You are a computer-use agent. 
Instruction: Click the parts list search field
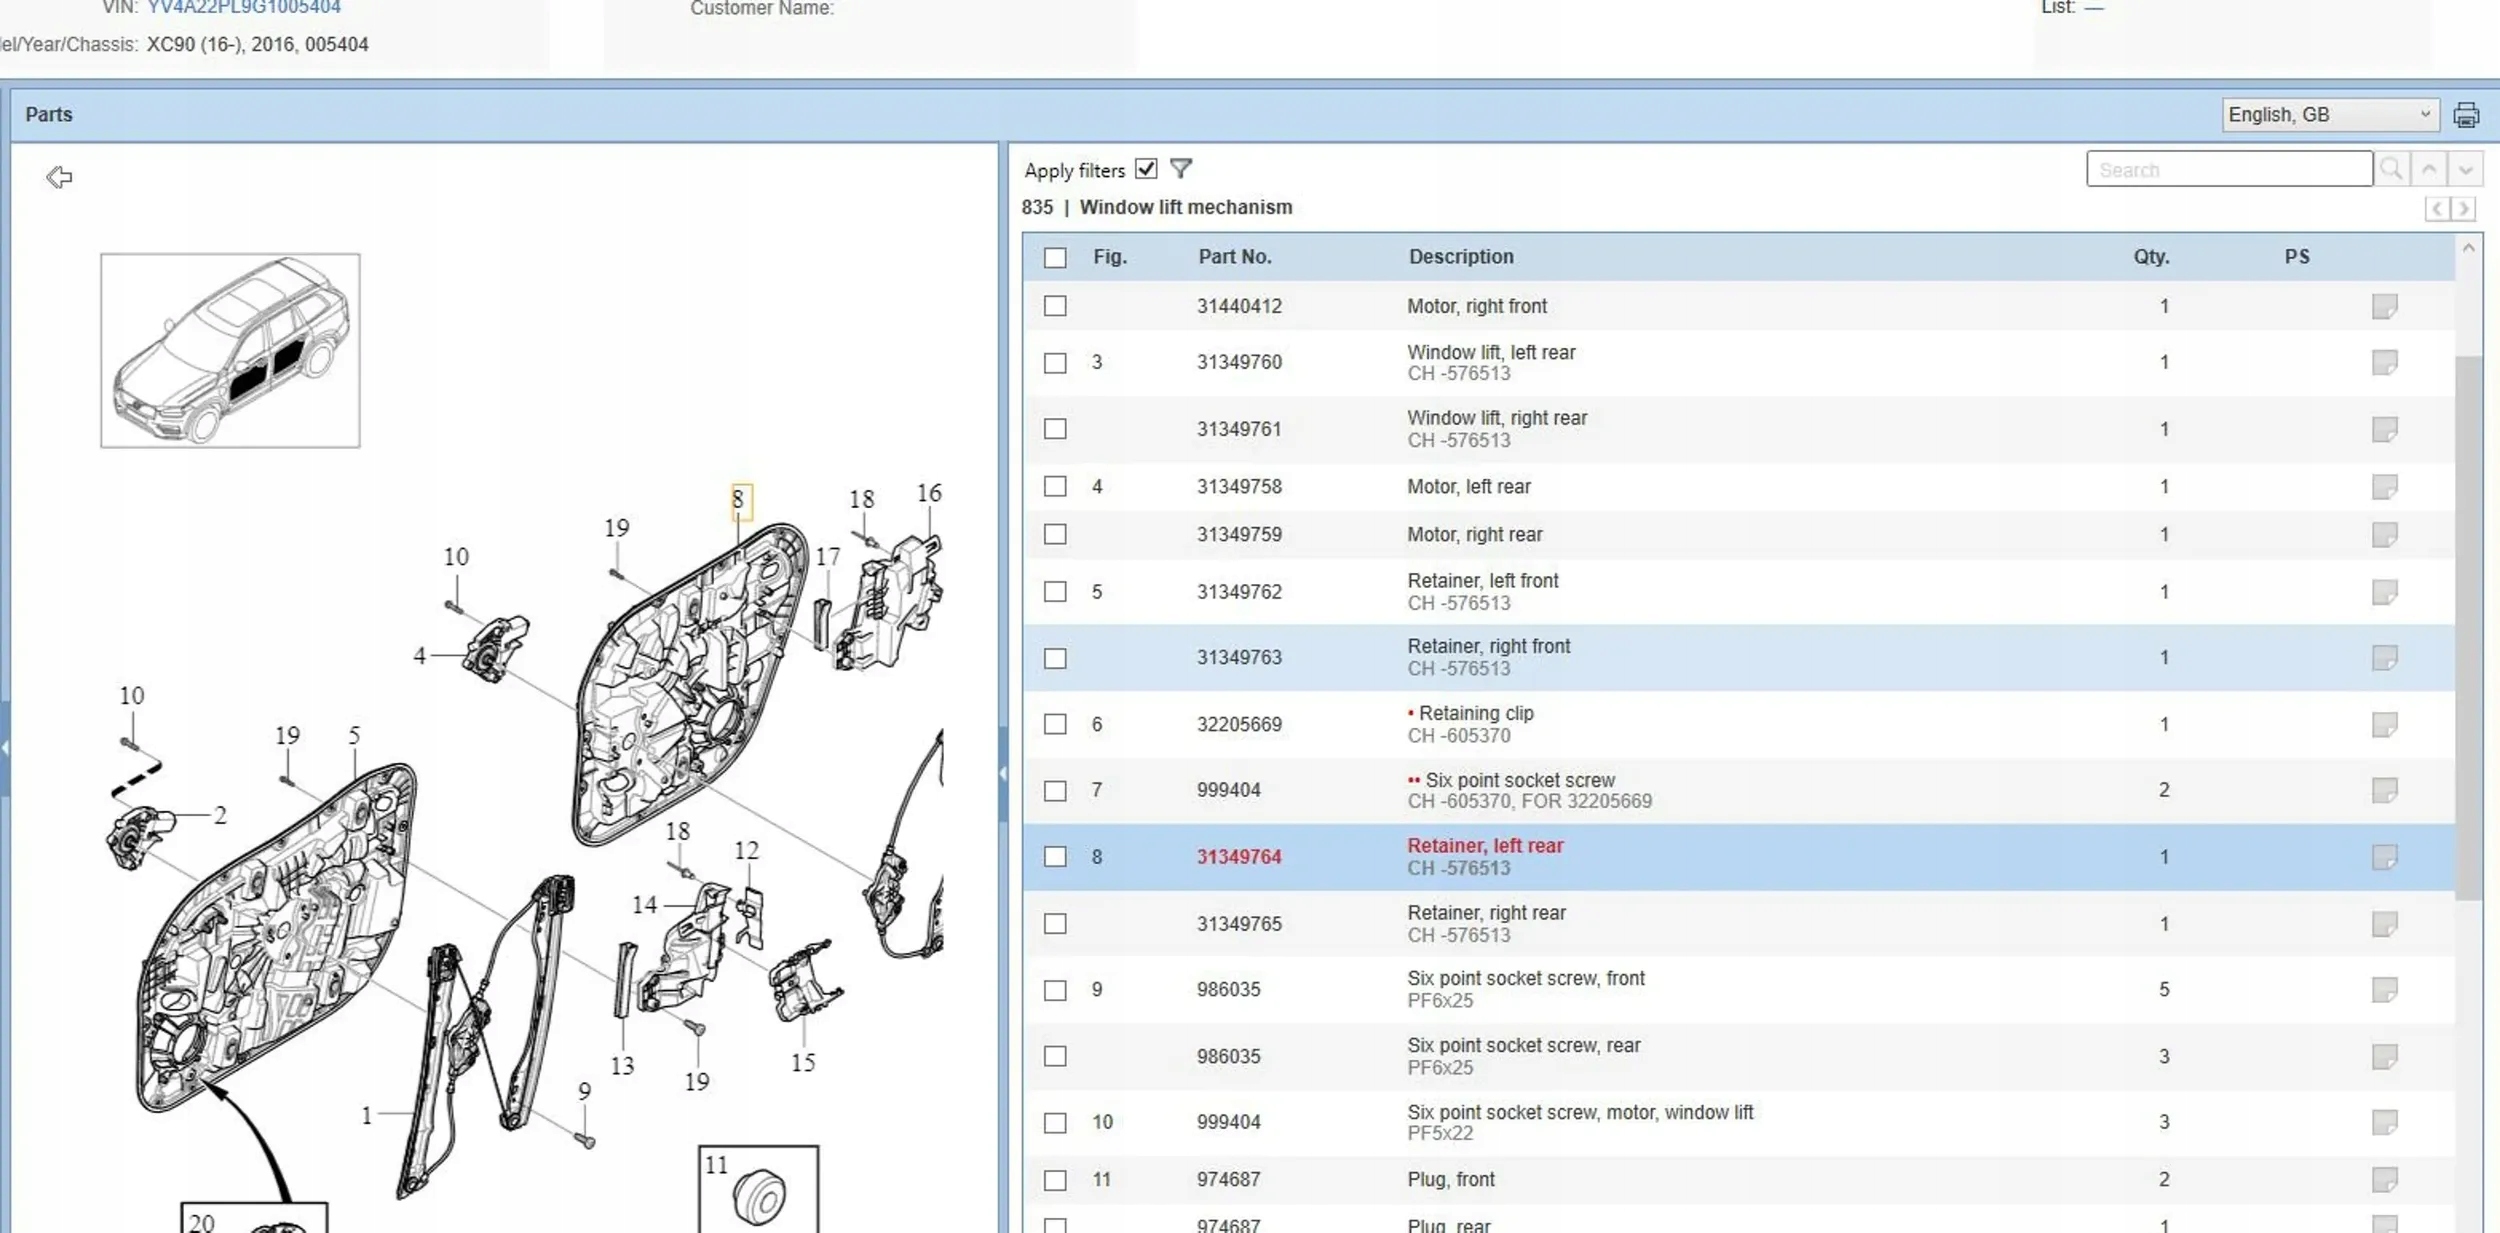(x=2229, y=169)
